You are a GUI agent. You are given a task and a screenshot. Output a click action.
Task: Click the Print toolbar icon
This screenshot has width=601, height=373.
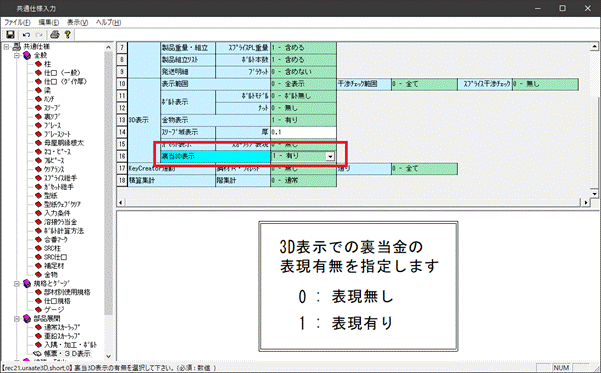(x=55, y=35)
